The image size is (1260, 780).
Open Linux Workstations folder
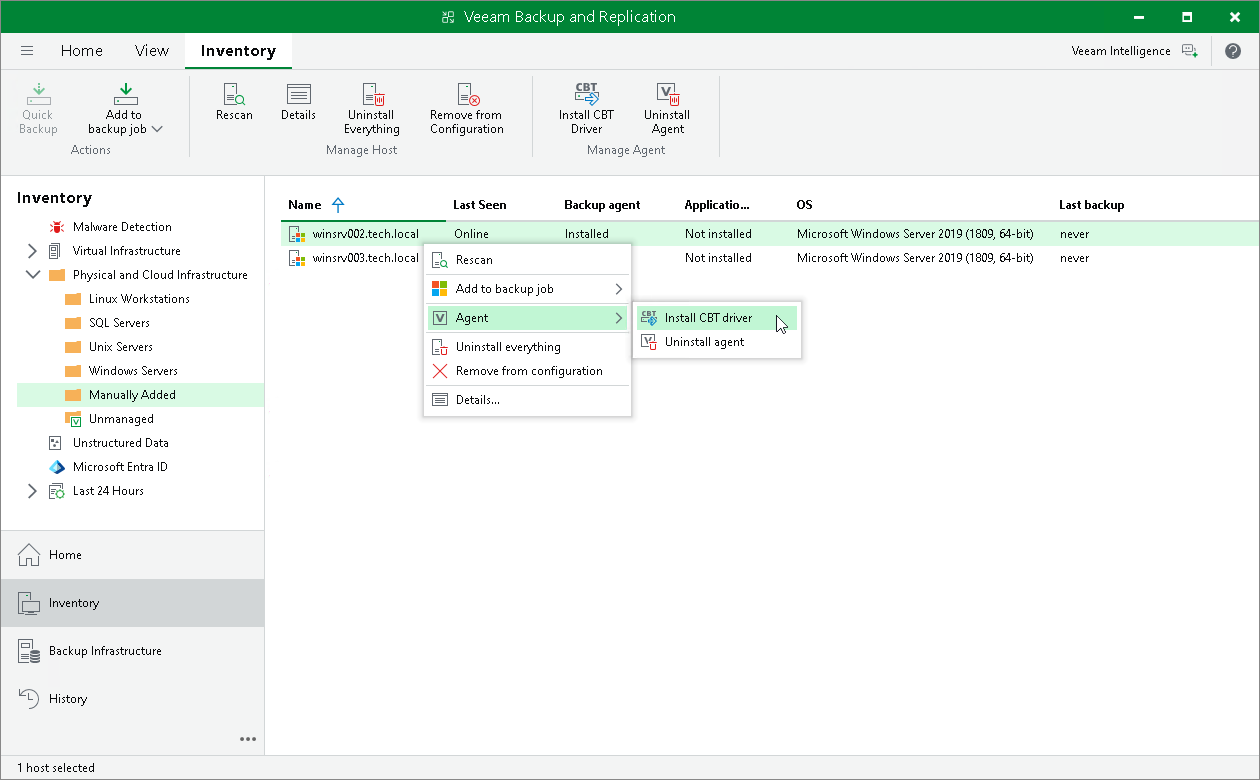tap(139, 299)
